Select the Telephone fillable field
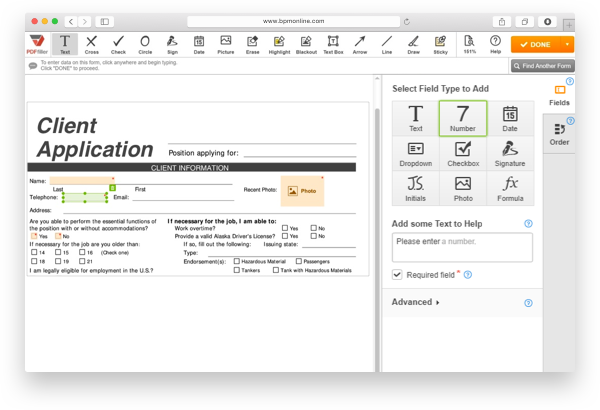Viewport: 600px width, 410px height. point(85,198)
